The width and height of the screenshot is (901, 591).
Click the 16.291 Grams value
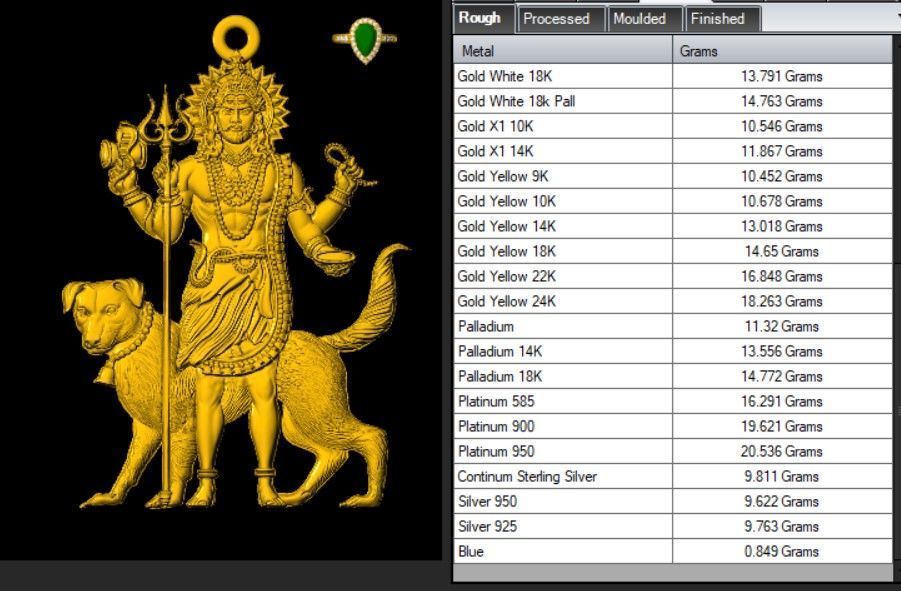(781, 401)
